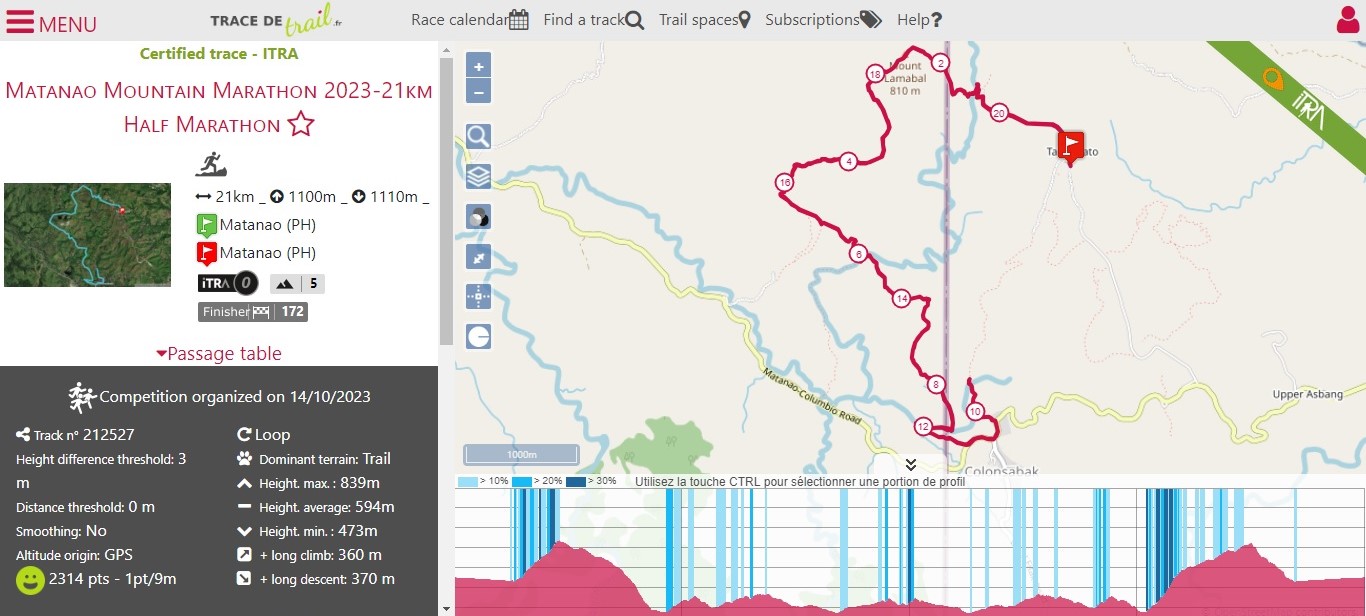The height and width of the screenshot is (616, 1366).
Task: Click the ITRA points badge
Action: [228, 284]
